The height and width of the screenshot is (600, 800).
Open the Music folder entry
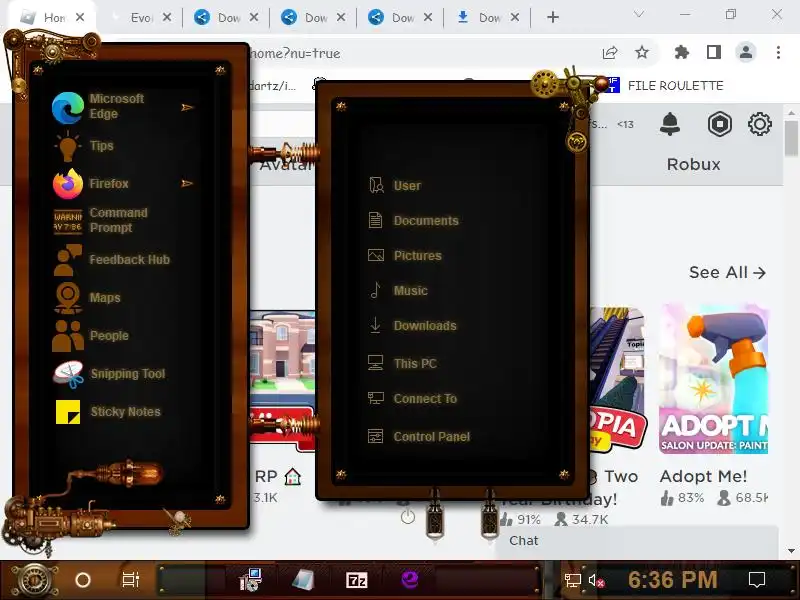coord(398,290)
